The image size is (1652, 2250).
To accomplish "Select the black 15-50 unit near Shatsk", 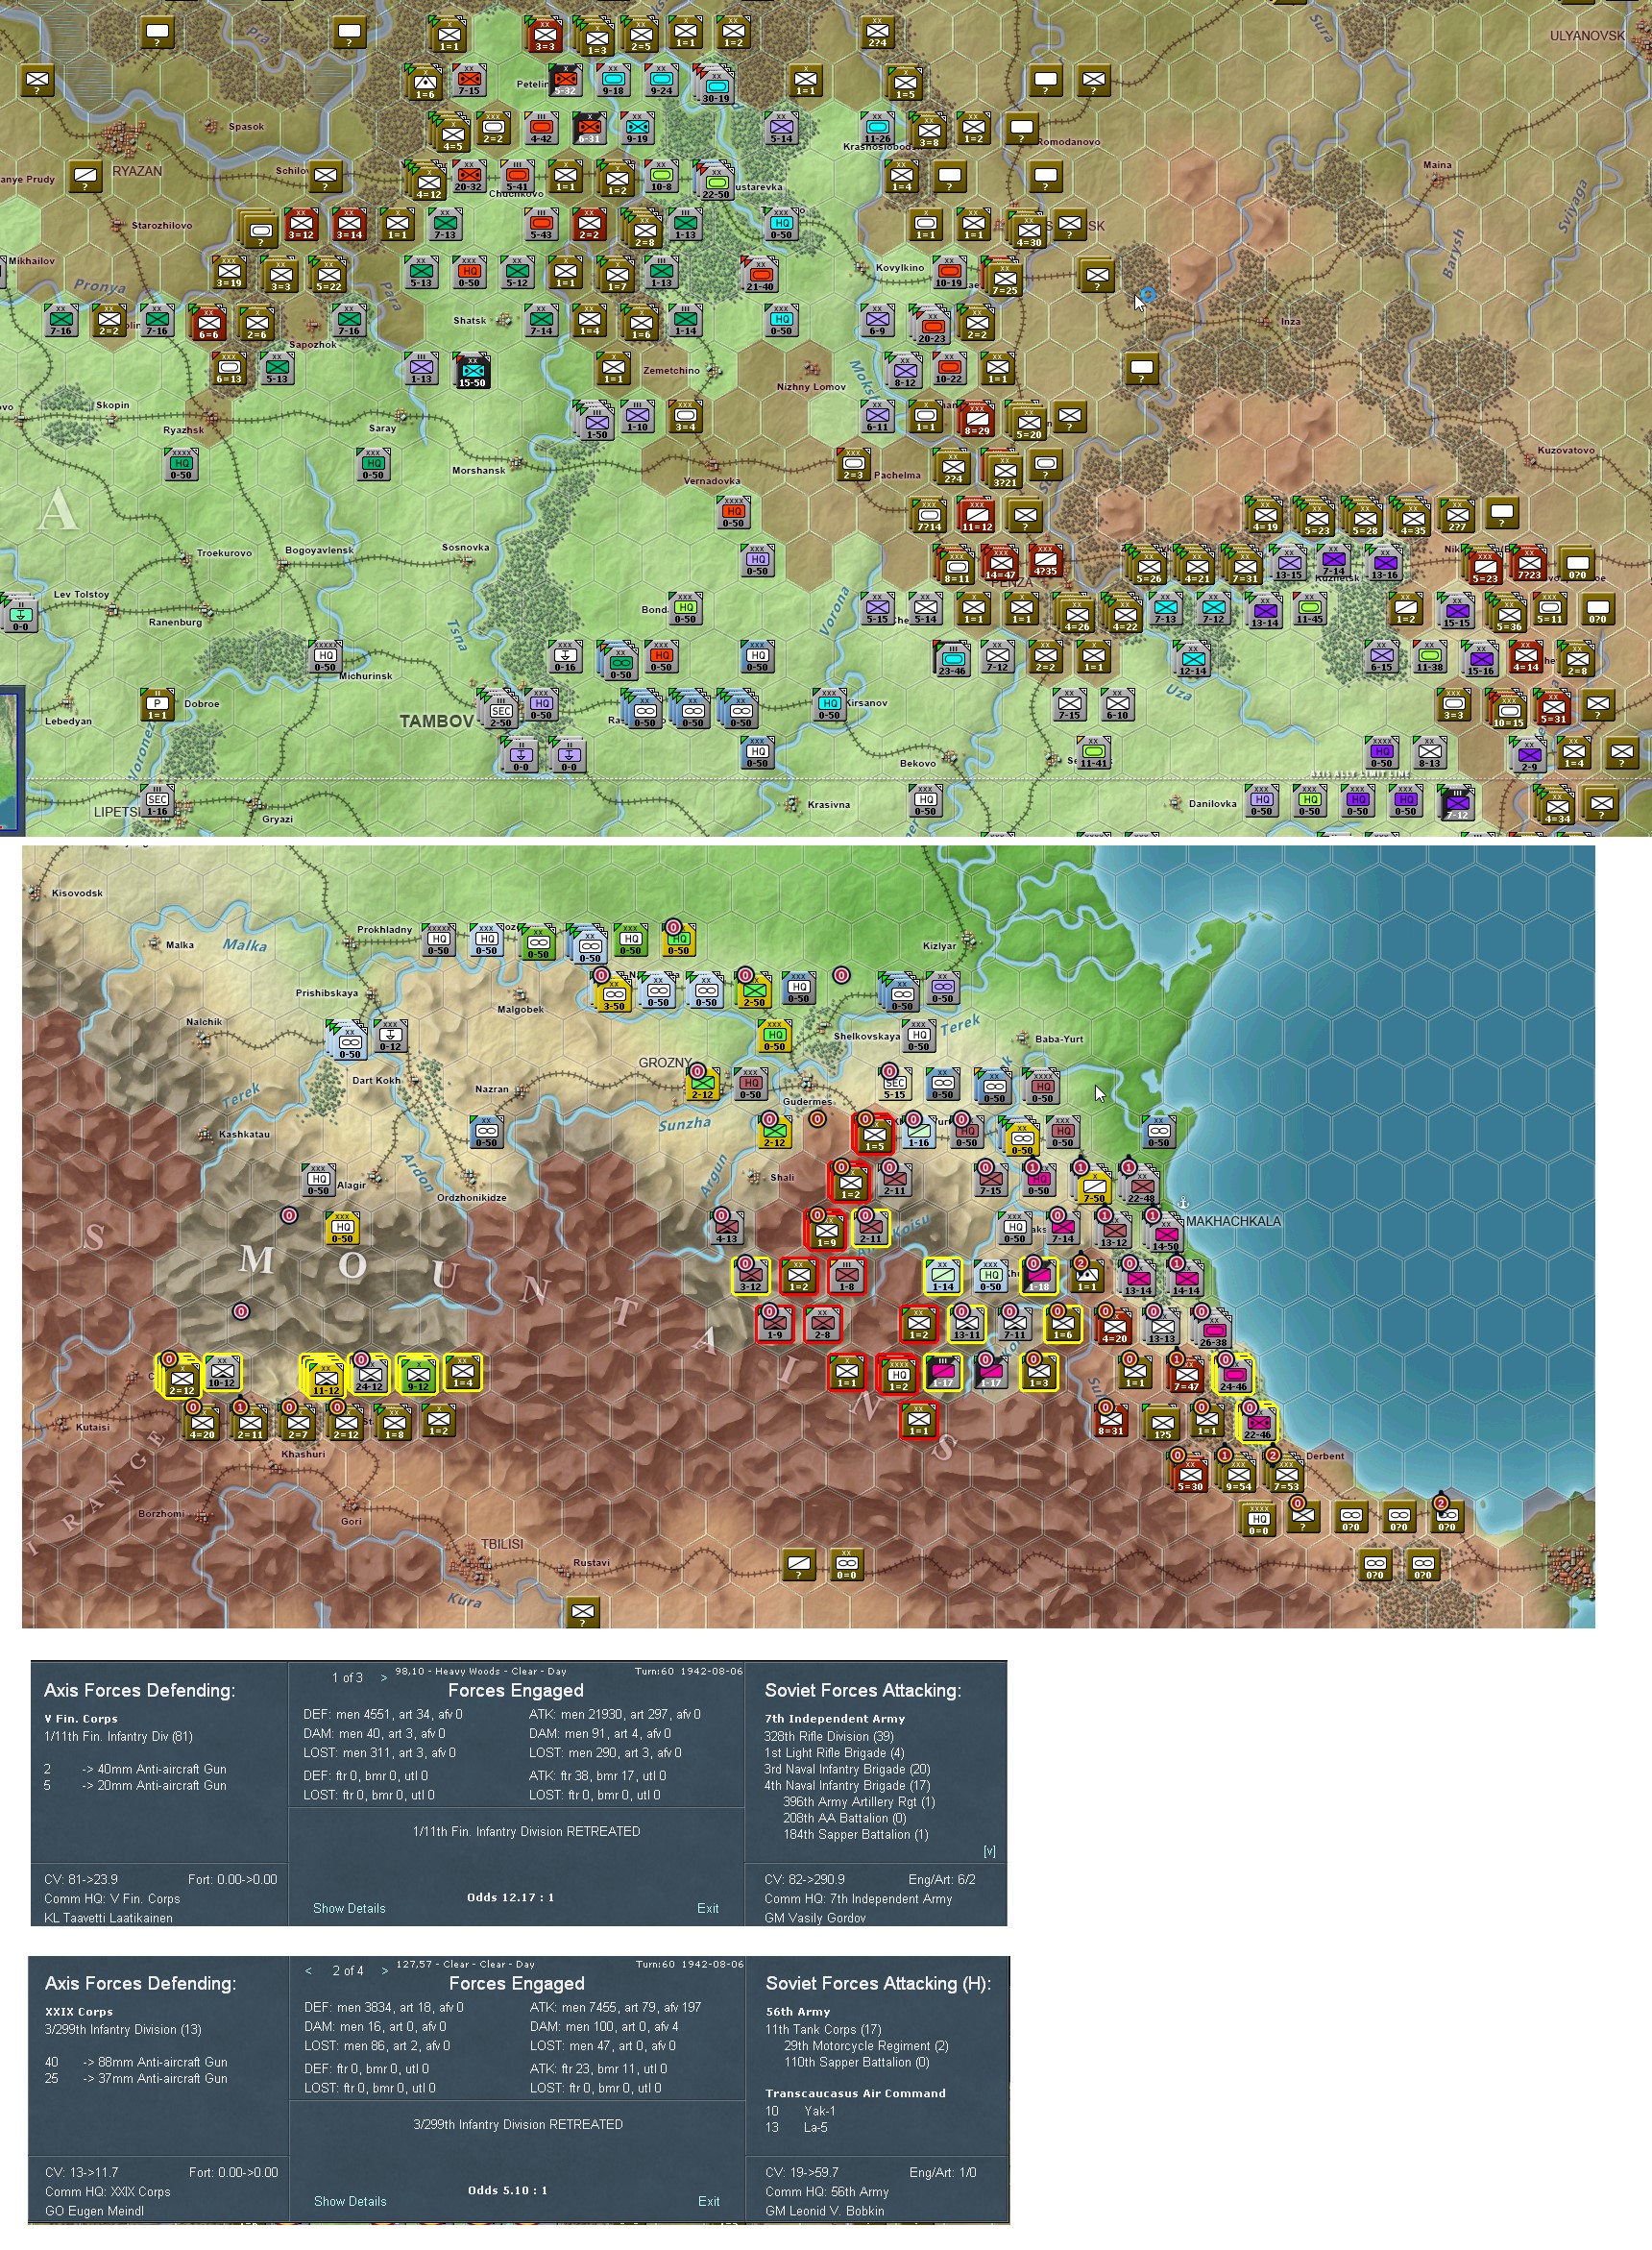I will (472, 371).
